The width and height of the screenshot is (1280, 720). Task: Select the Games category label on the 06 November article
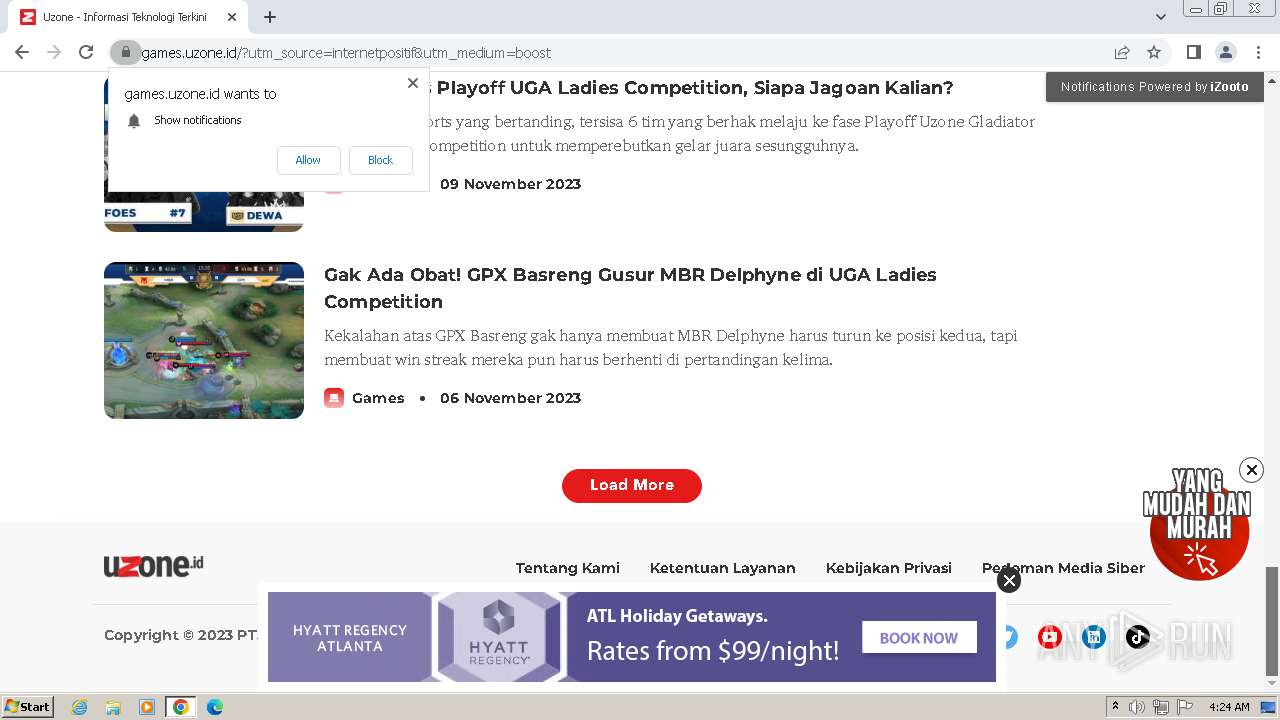click(378, 398)
